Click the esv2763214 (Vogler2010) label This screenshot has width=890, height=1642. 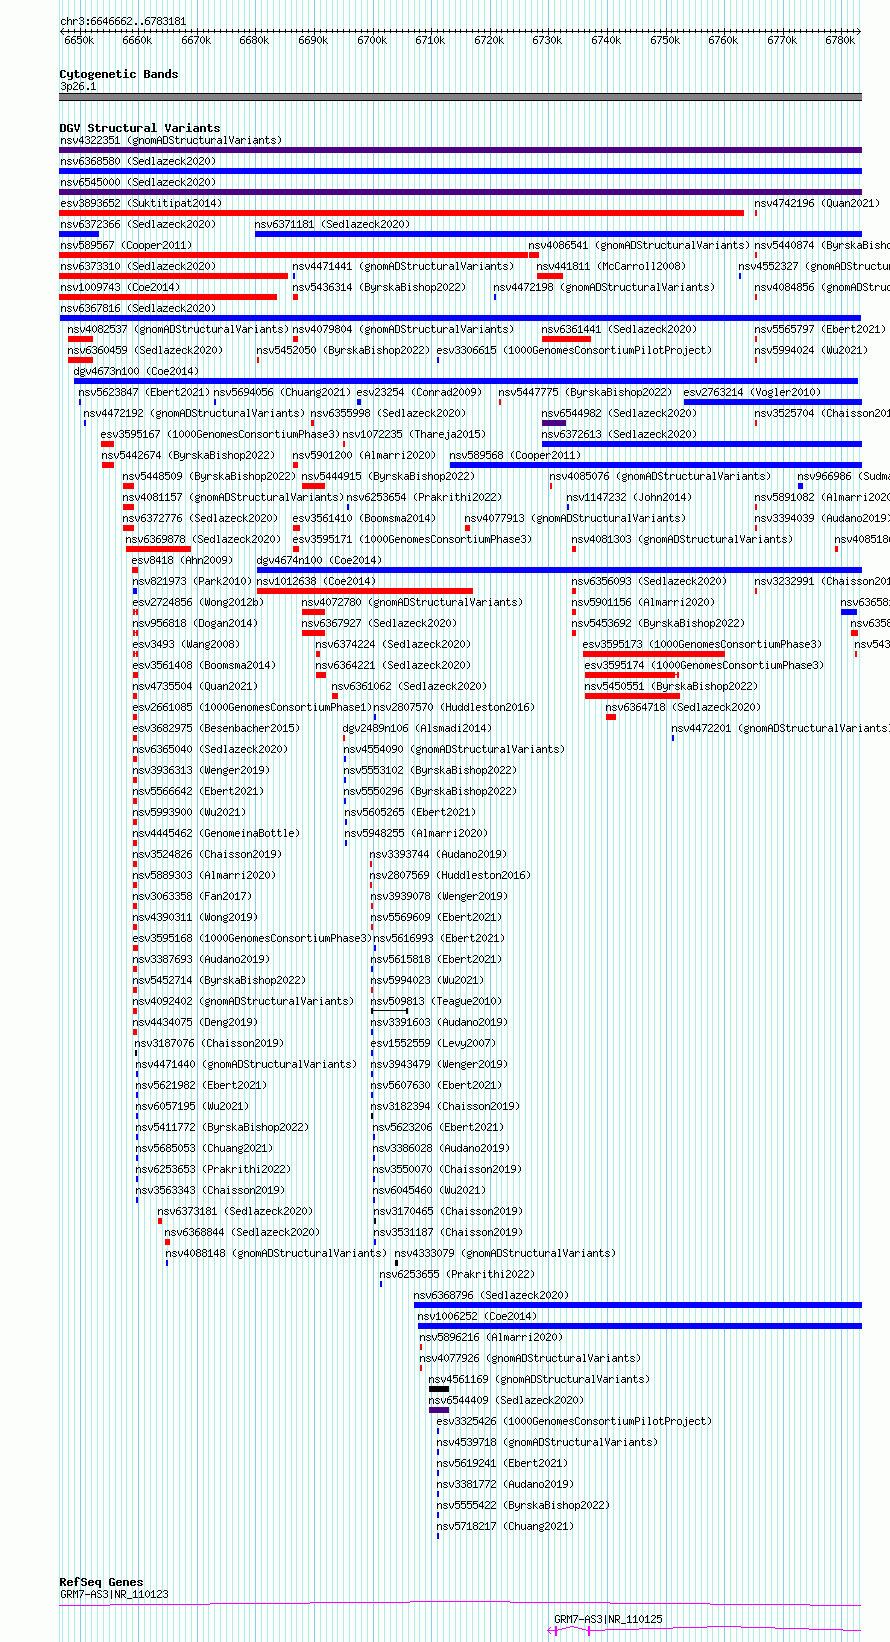[752, 392]
